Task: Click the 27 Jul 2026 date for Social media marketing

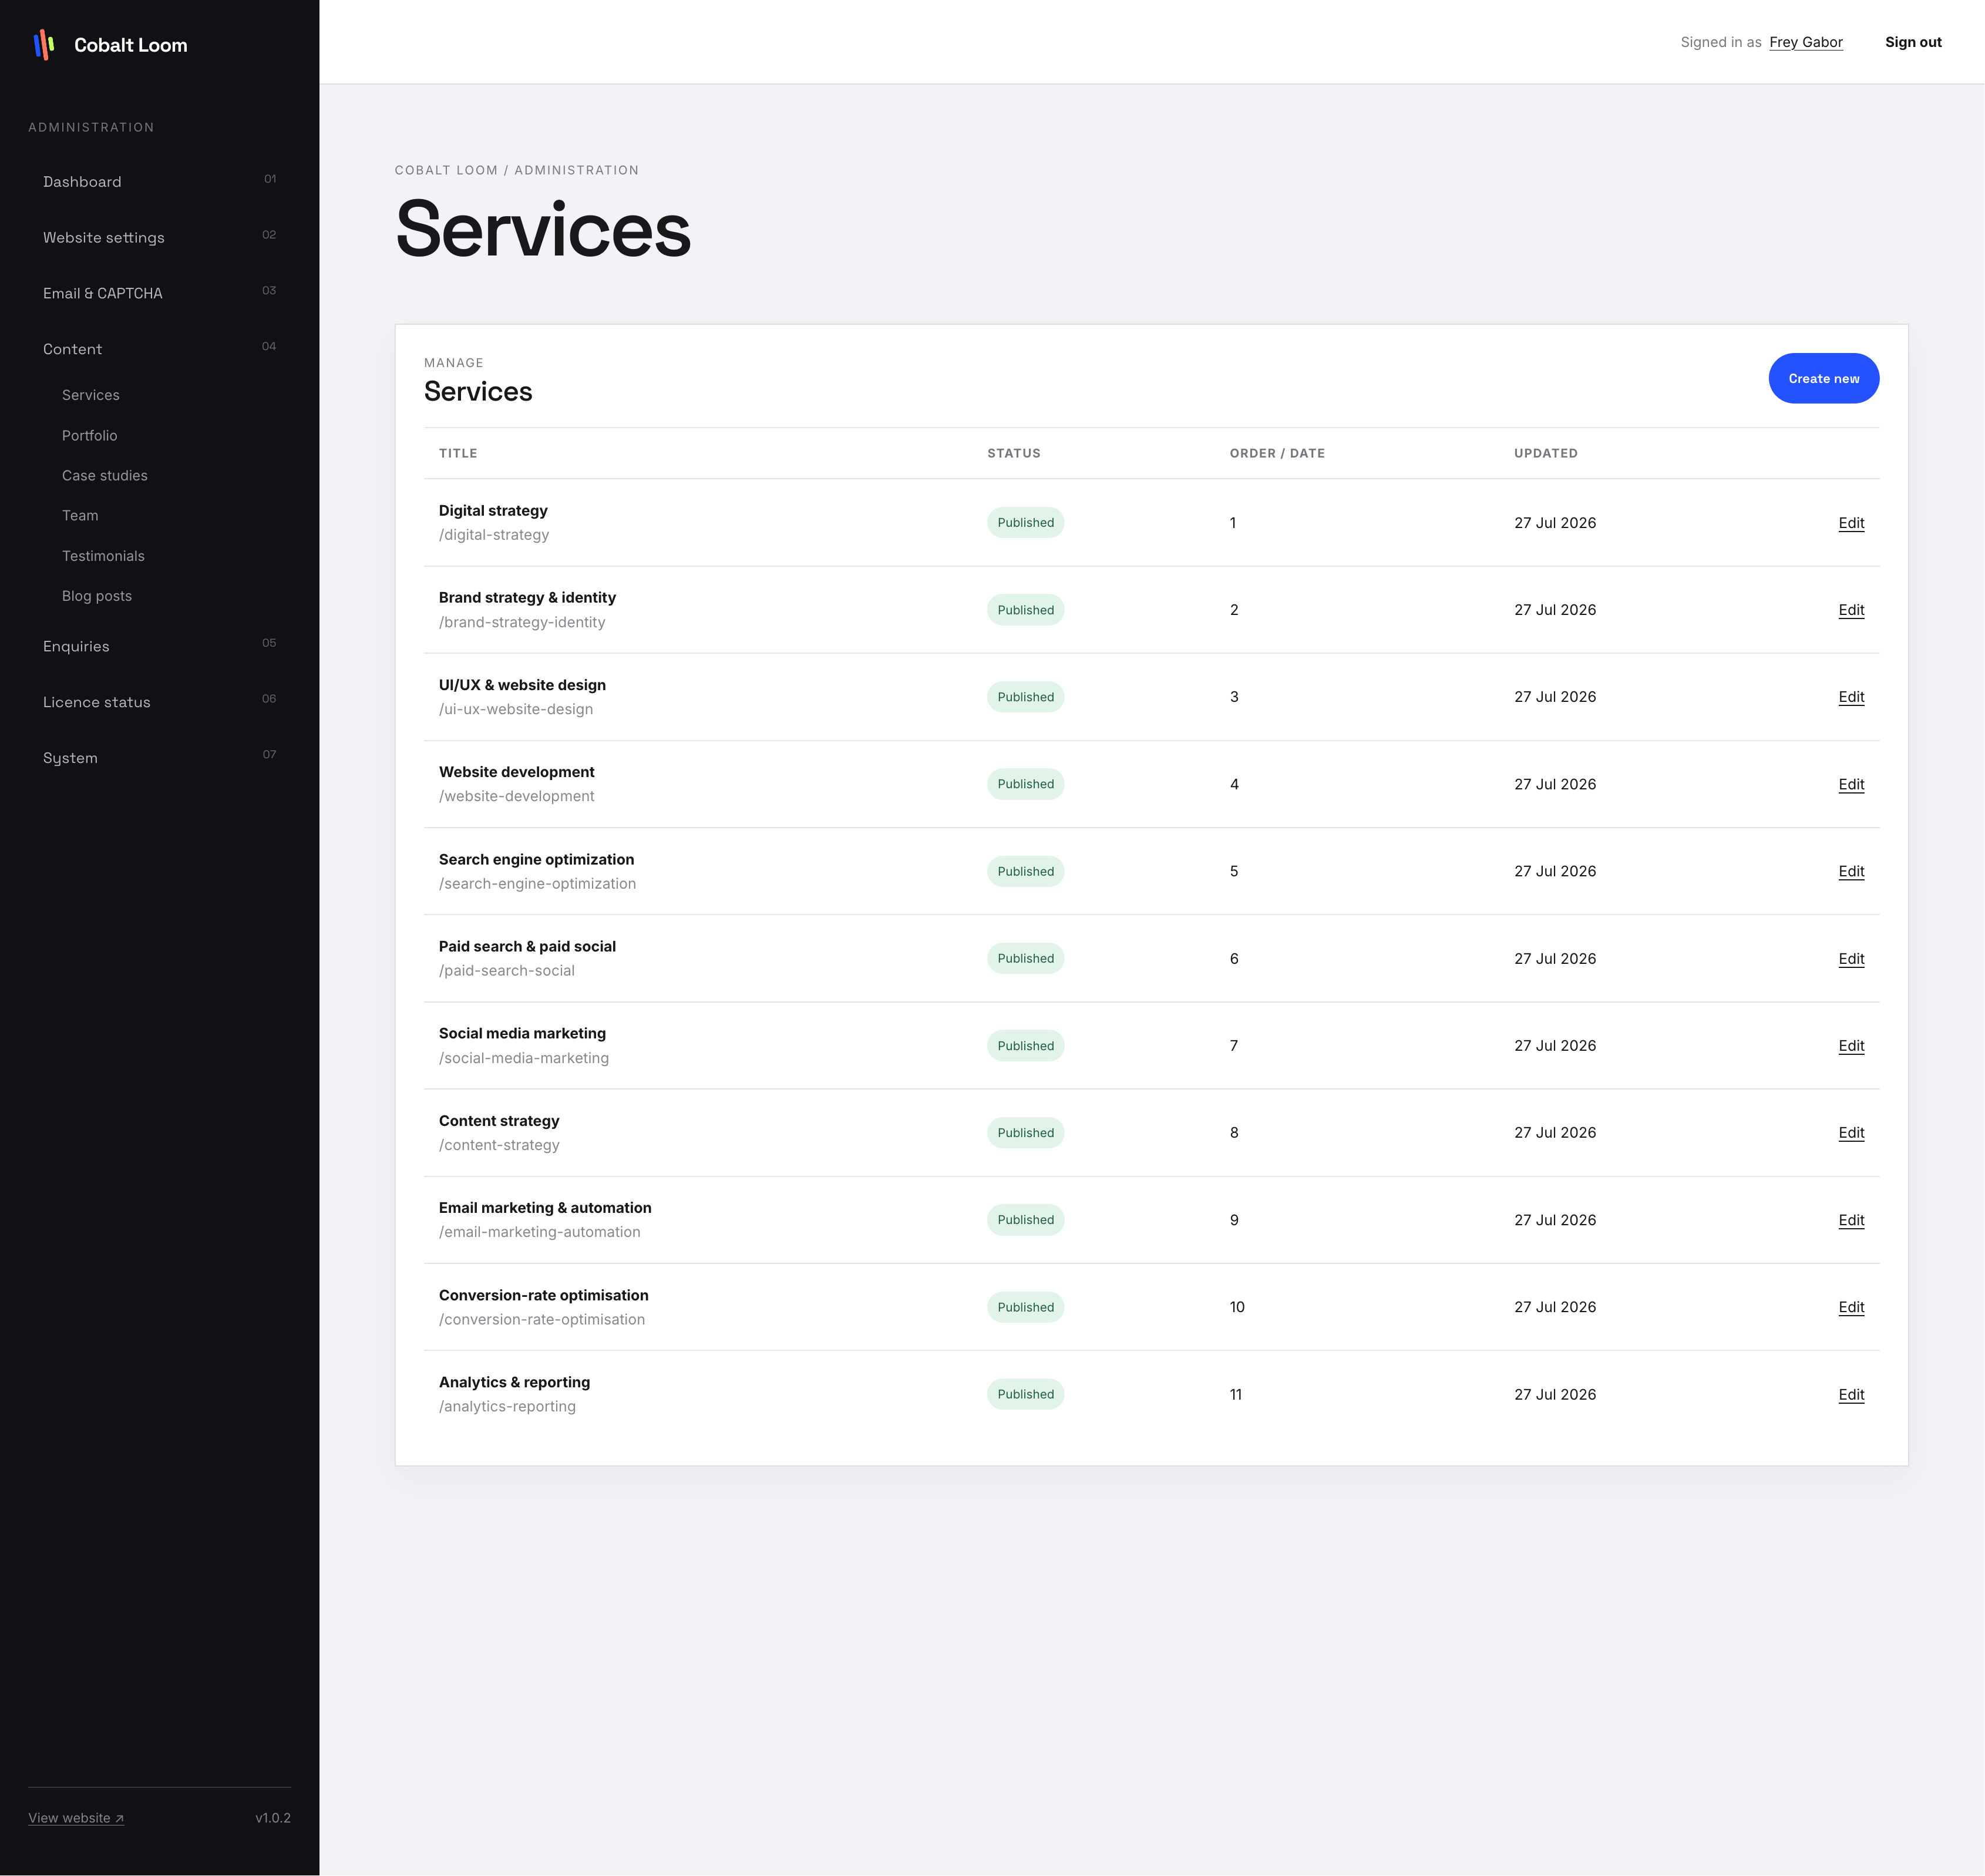Action: 1555,1046
